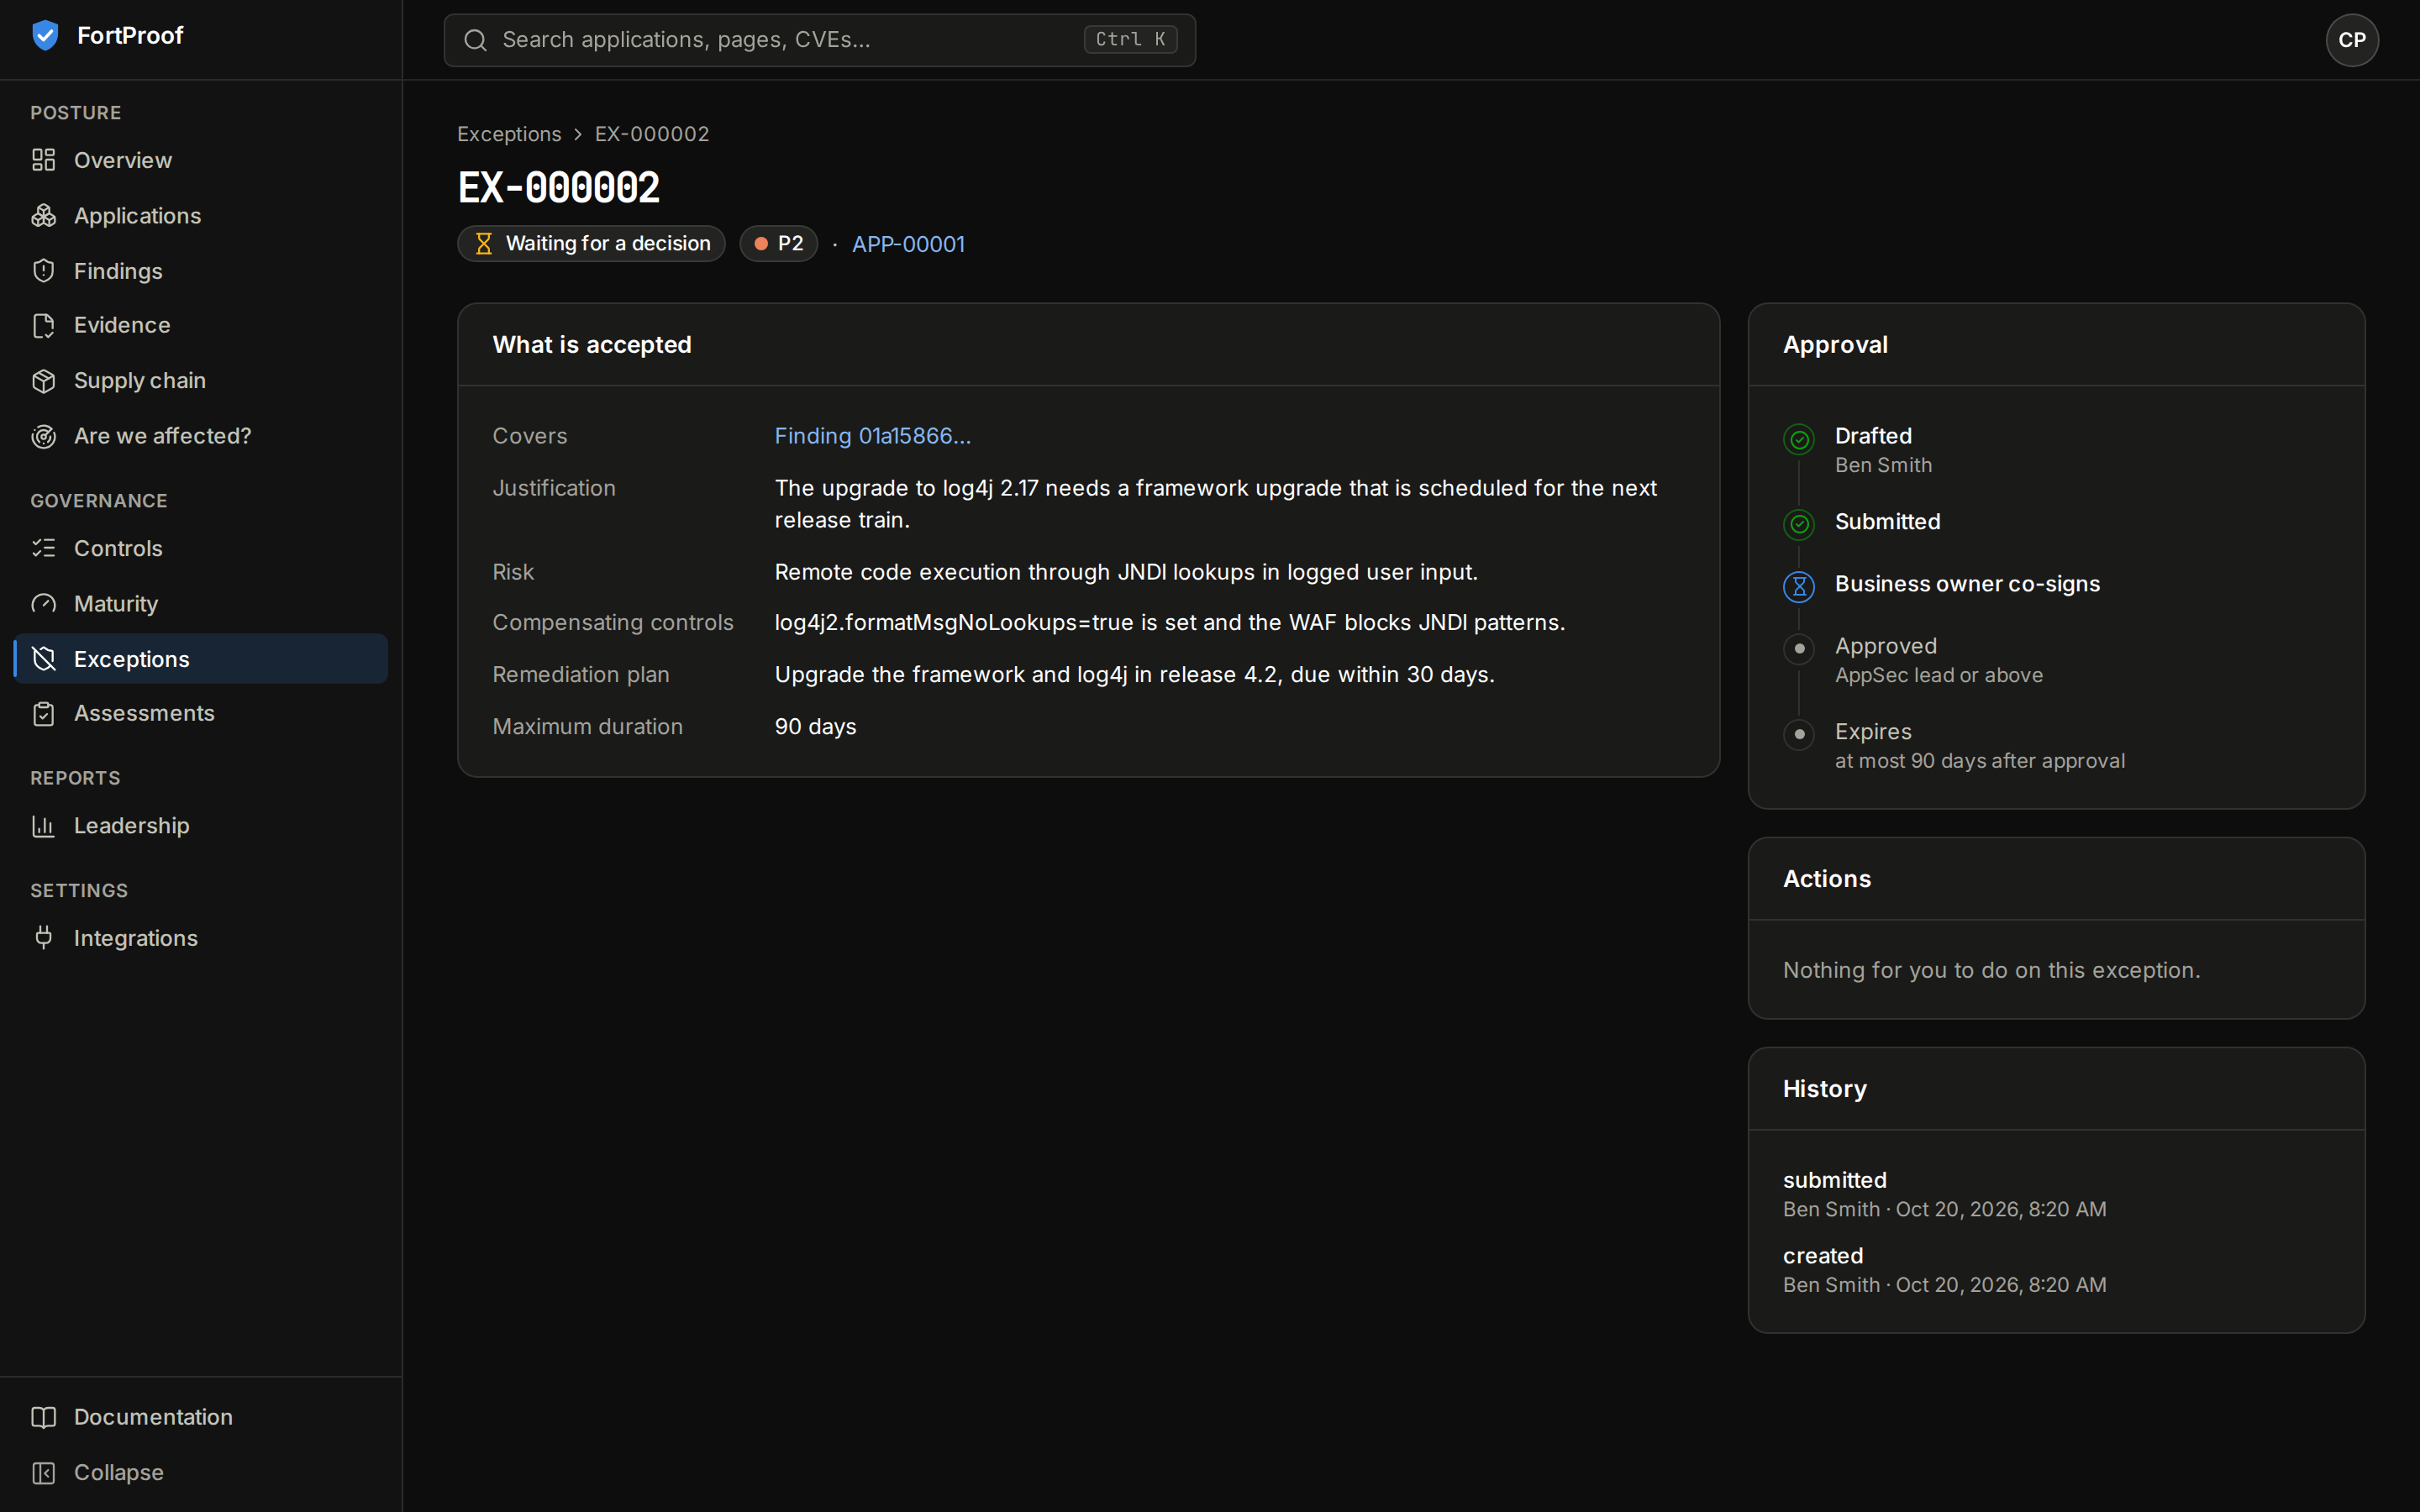Click the Applications sidebar icon
The width and height of the screenshot is (2420, 1512).
[43, 216]
